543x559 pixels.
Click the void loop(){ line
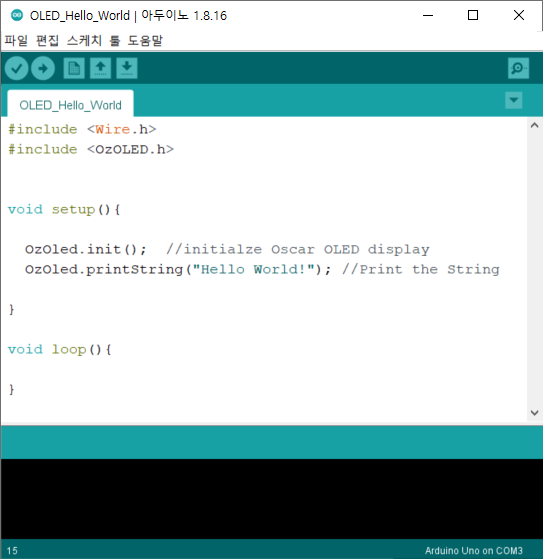[60, 349]
